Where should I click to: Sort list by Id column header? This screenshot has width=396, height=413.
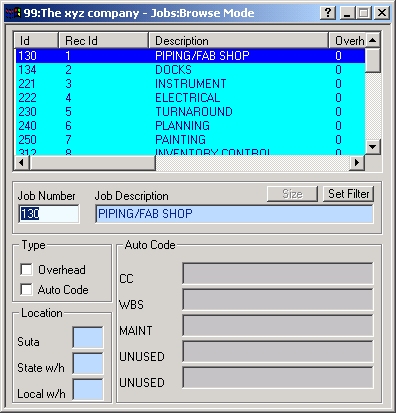point(36,41)
